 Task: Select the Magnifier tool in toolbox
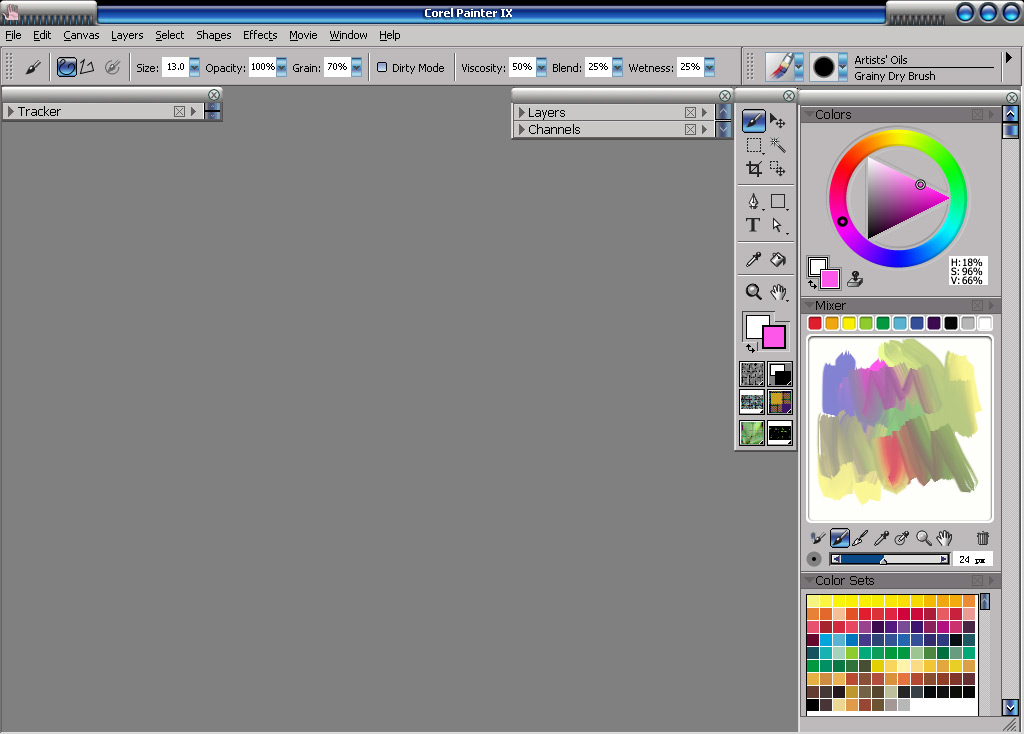(x=754, y=292)
